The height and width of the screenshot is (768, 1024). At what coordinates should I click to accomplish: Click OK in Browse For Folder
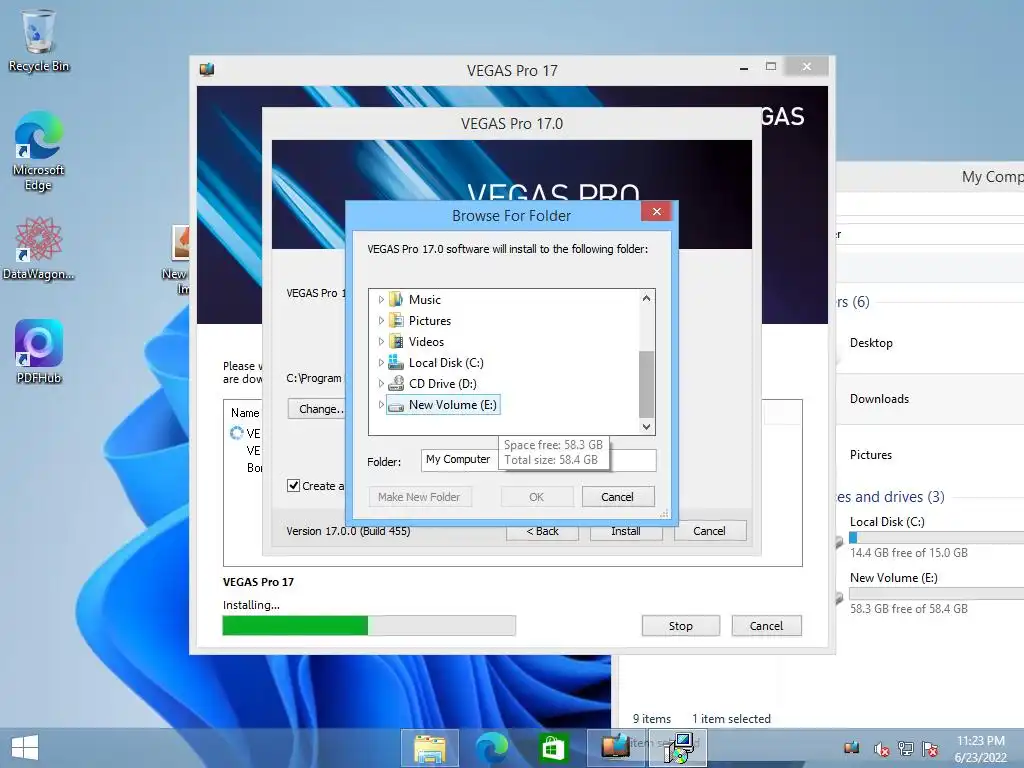537,496
